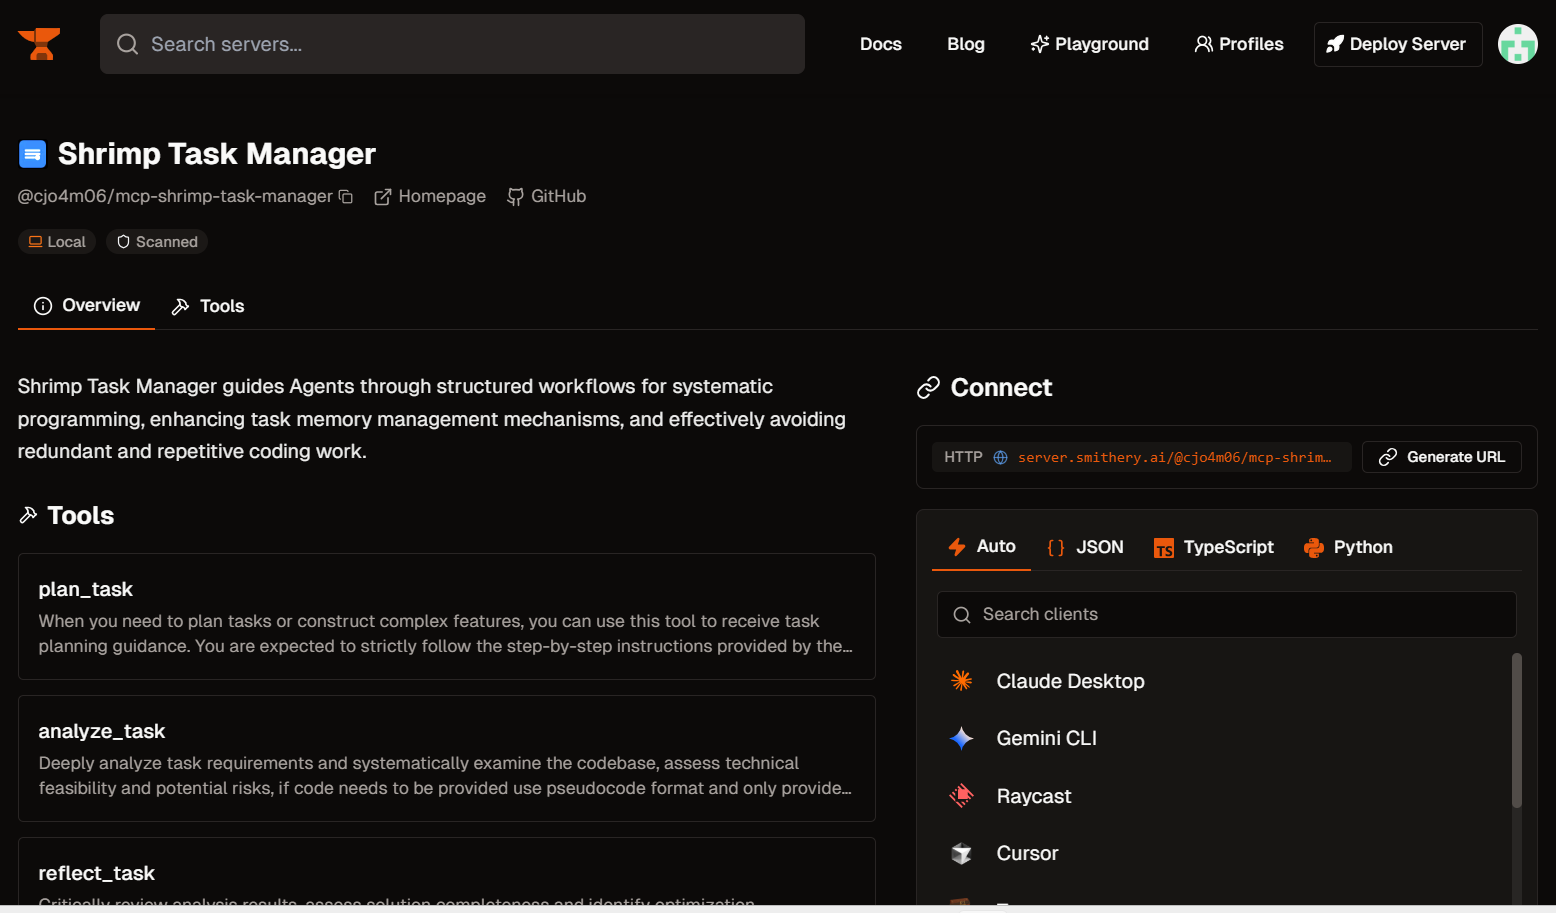Focus the Search servers field
Viewport: 1556px width, 913px height.
click(x=452, y=44)
